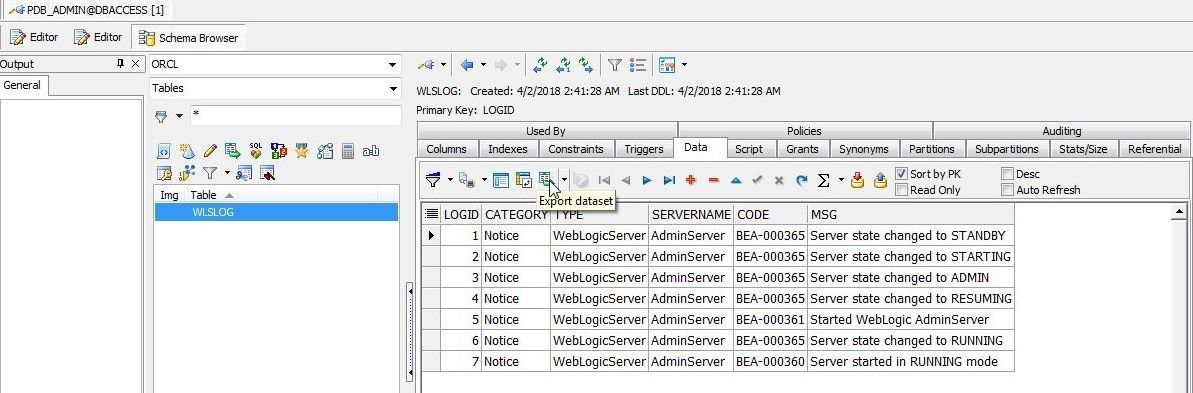Viewport: 1193px width, 393px height.
Task: Click the a-b rename icon
Action: coord(371,151)
